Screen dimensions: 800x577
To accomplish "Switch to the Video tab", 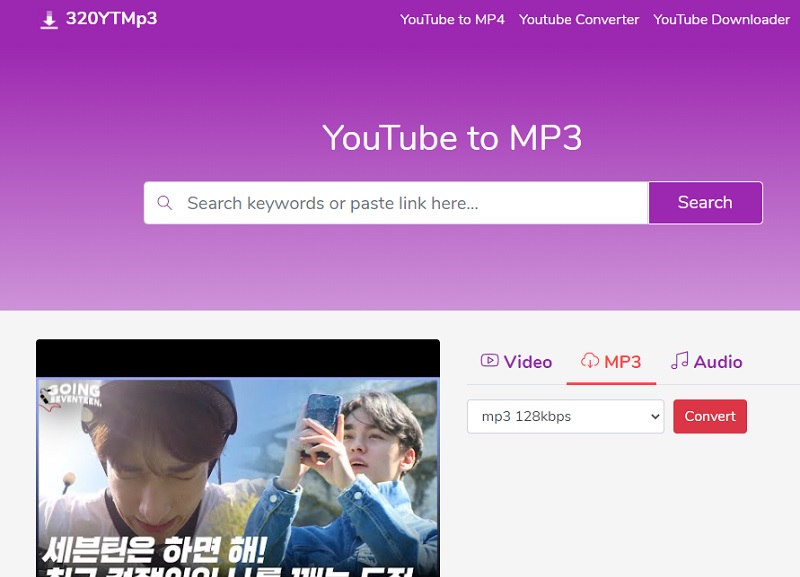I will (x=516, y=362).
